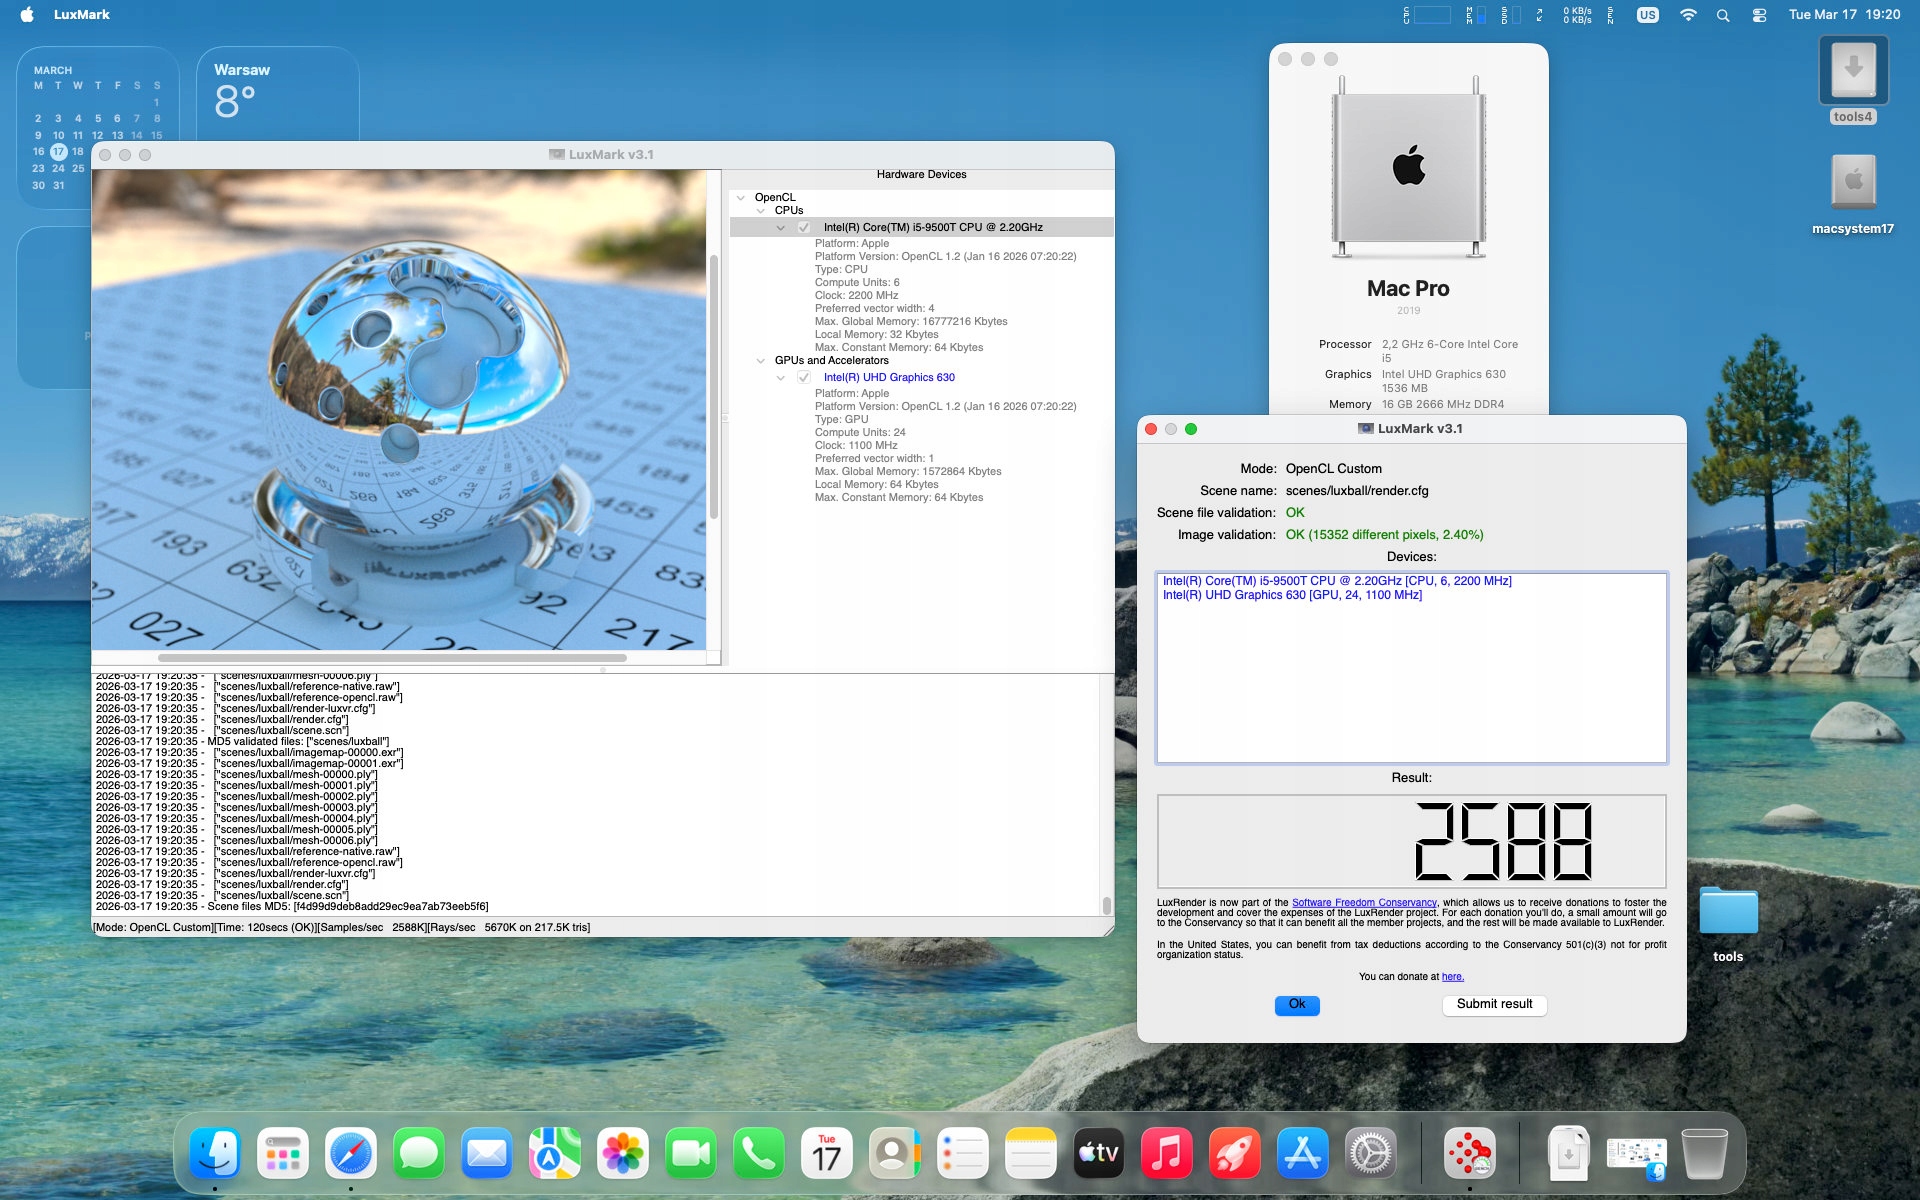This screenshot has height=1200, width=1920.
Task: Collapse the OpenCL tree node
Action: (x=741, y=198)
